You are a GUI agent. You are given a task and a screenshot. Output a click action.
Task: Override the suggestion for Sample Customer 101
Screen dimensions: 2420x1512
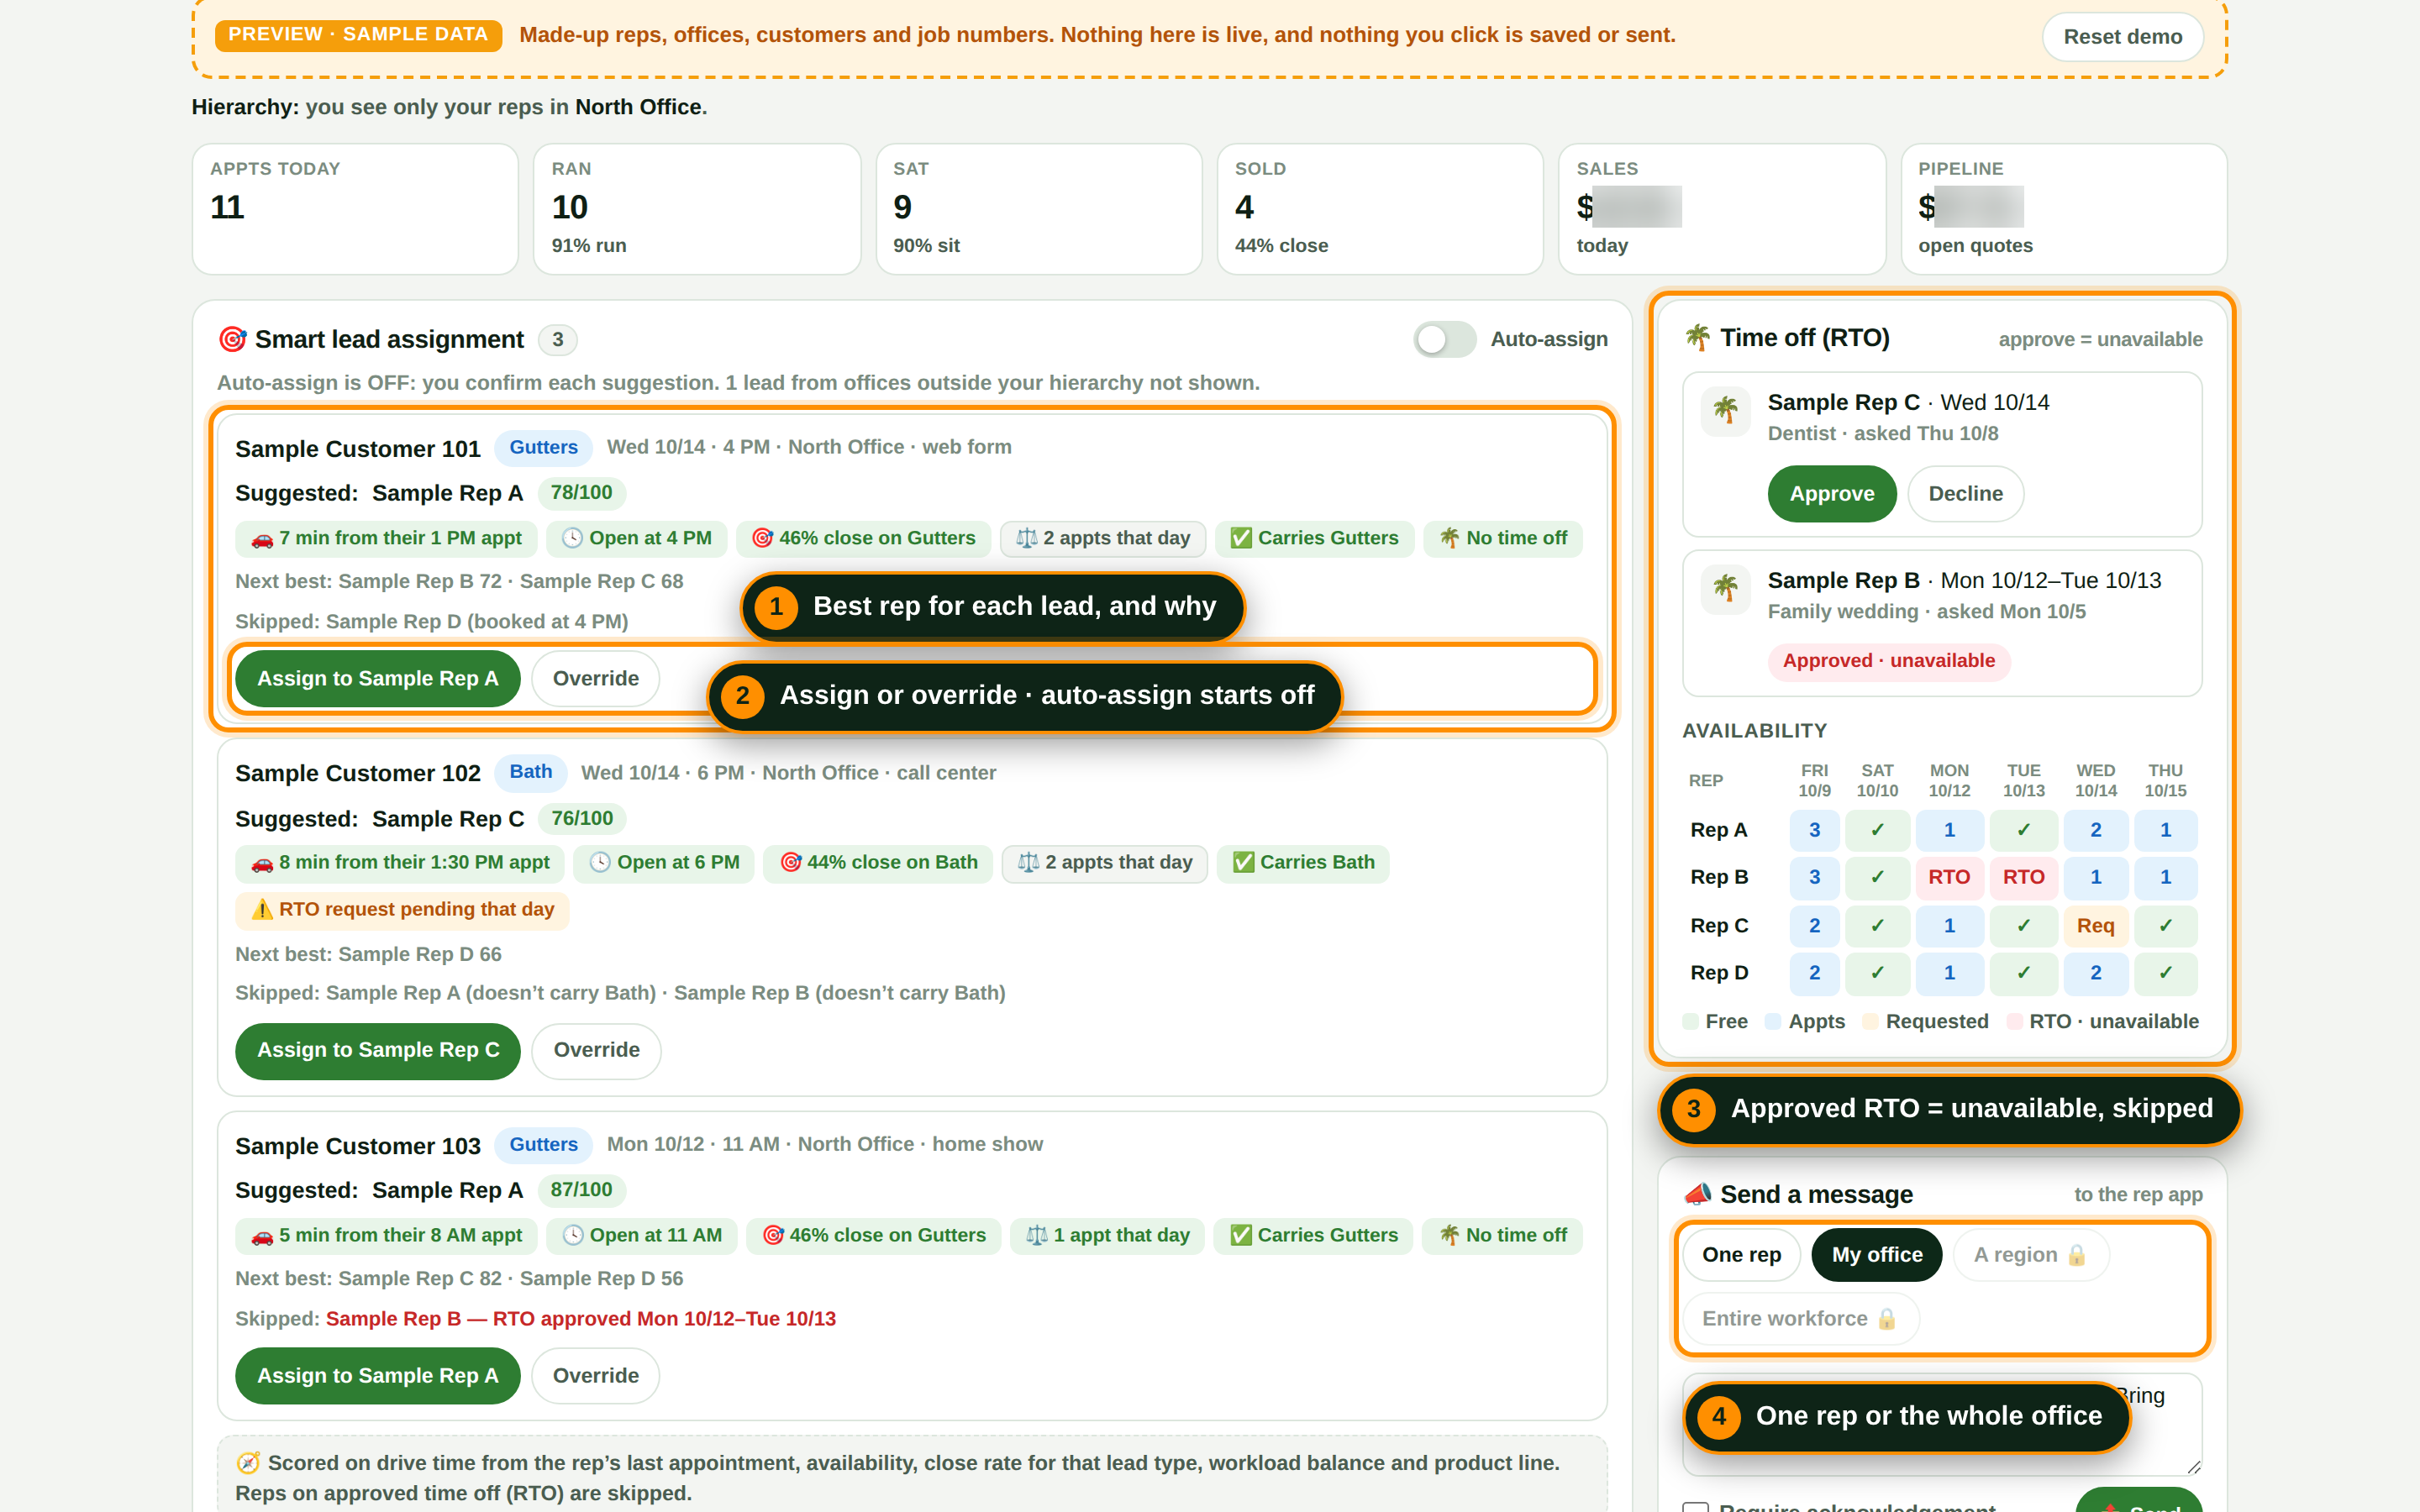point(595,679)
